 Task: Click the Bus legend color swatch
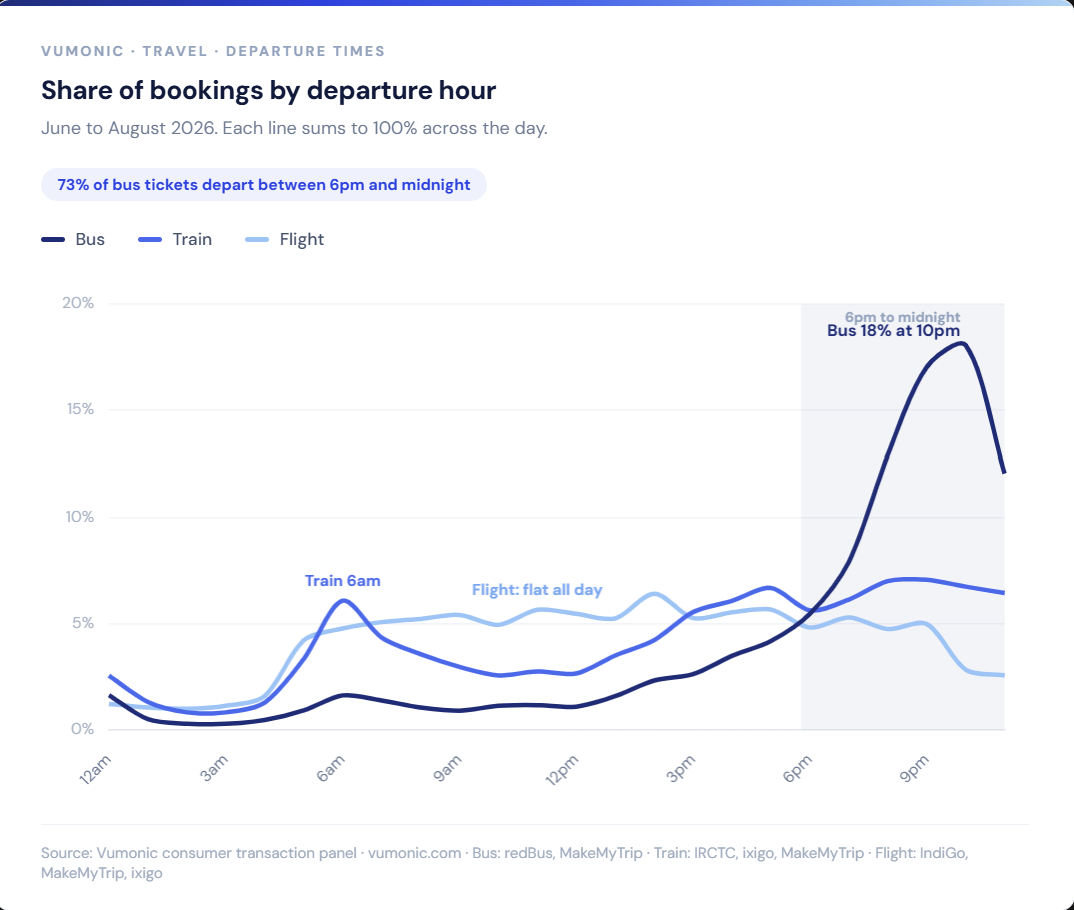pos(53,240)
